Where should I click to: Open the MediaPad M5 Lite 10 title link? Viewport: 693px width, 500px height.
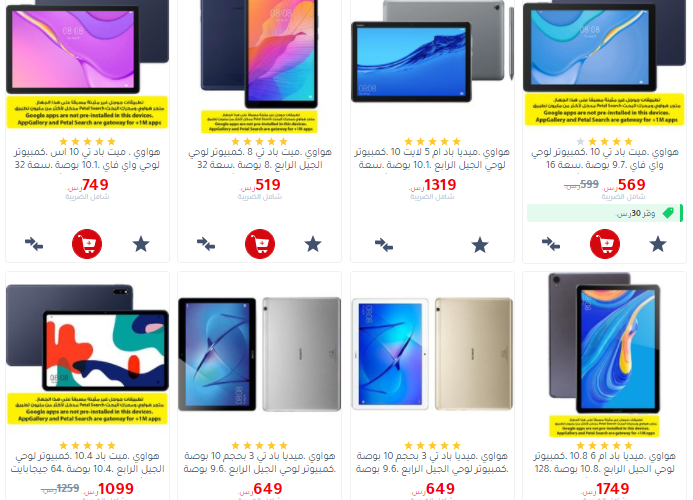tap(432, 158)
